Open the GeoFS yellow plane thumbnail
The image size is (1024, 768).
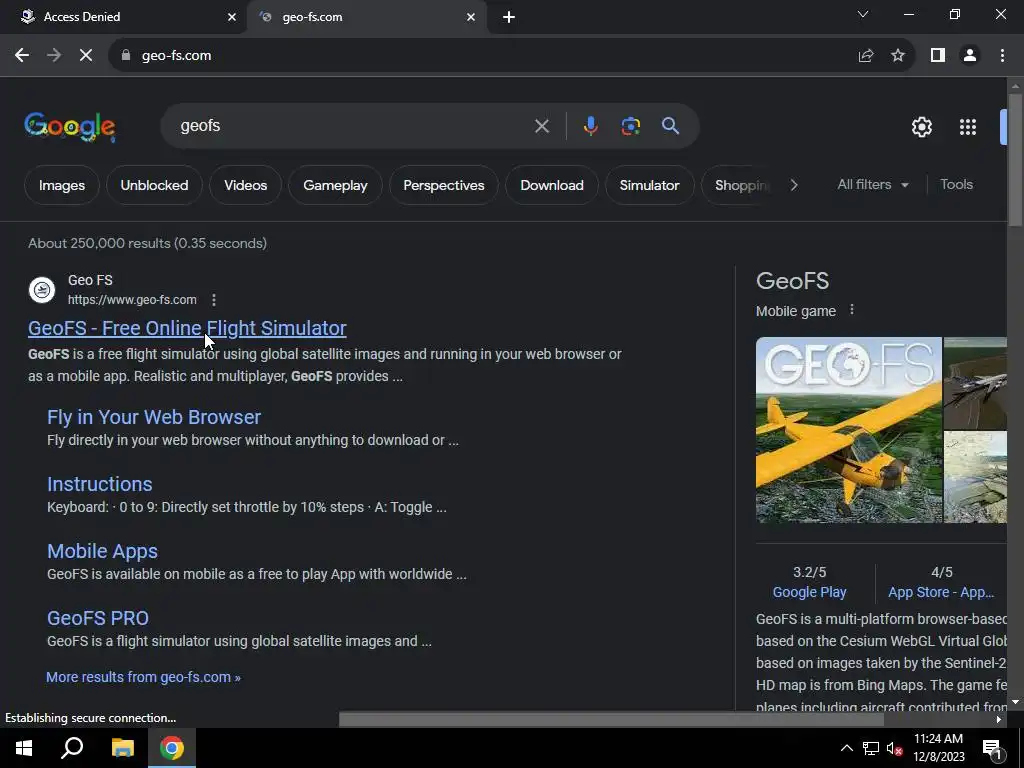(x=849, y=430)
